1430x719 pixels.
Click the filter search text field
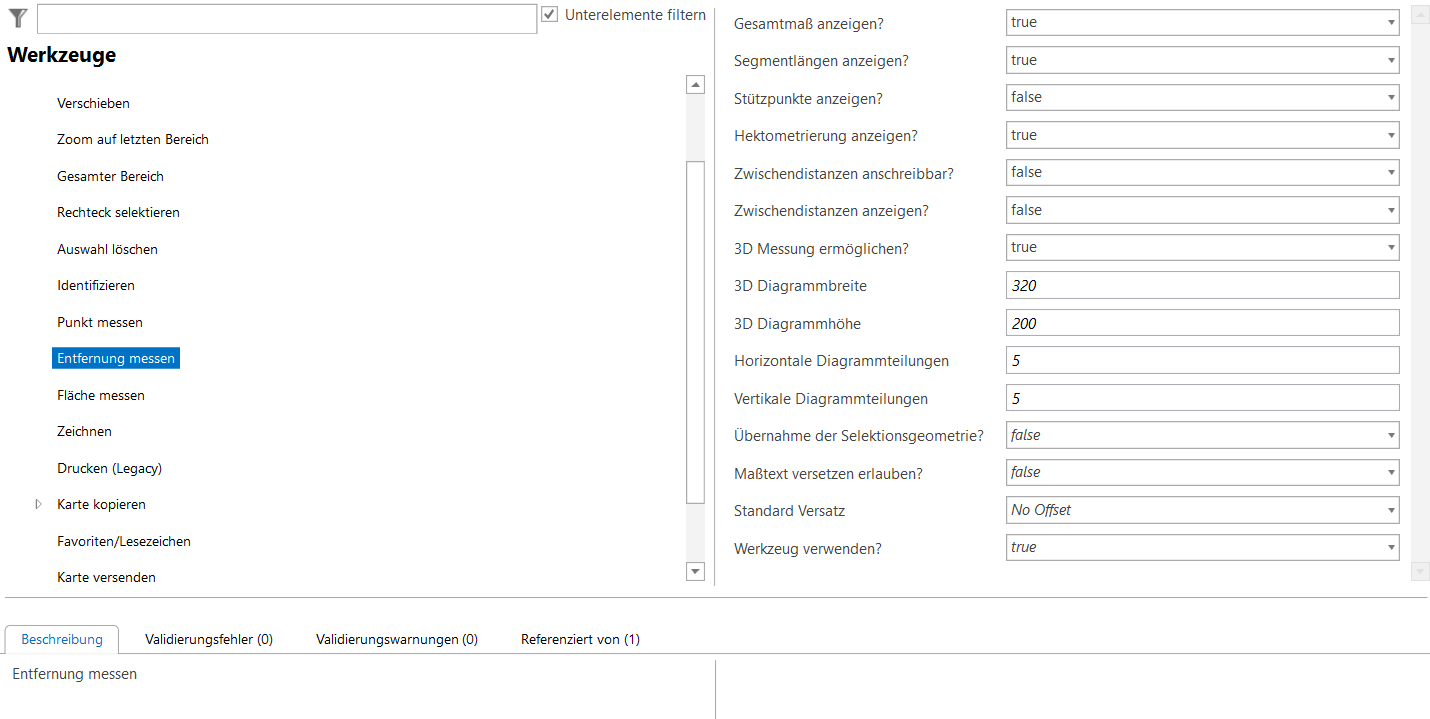(286, 18)
